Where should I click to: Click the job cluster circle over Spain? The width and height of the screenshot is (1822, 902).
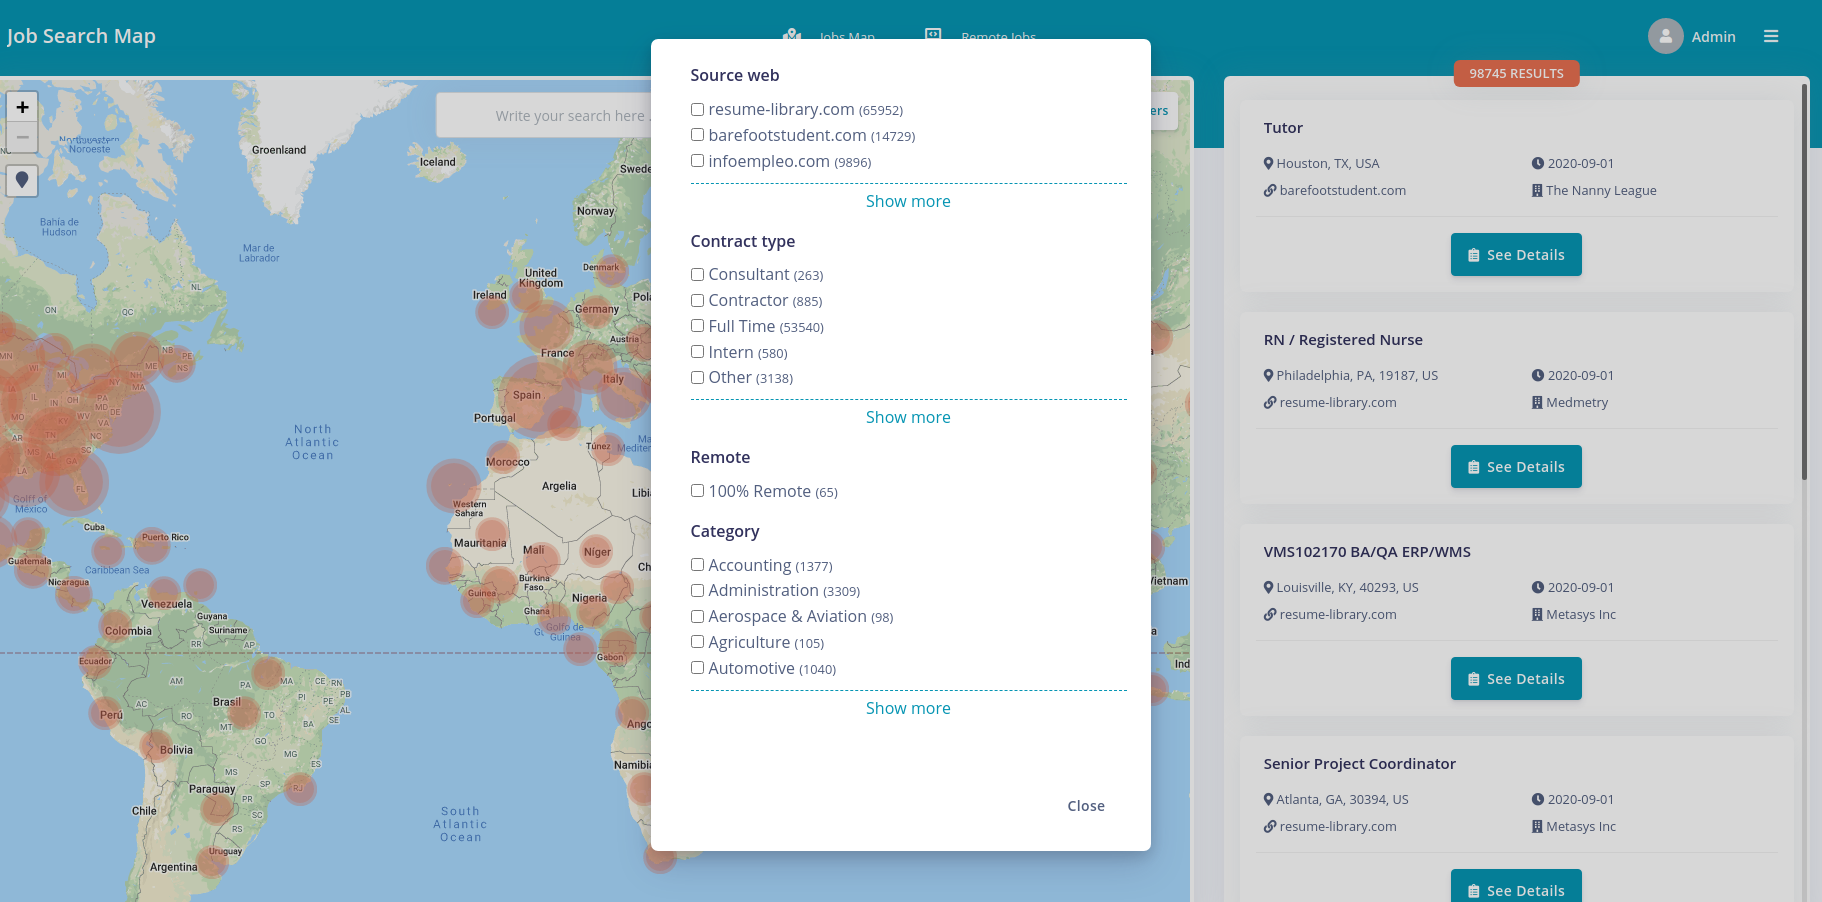point(539,397)
